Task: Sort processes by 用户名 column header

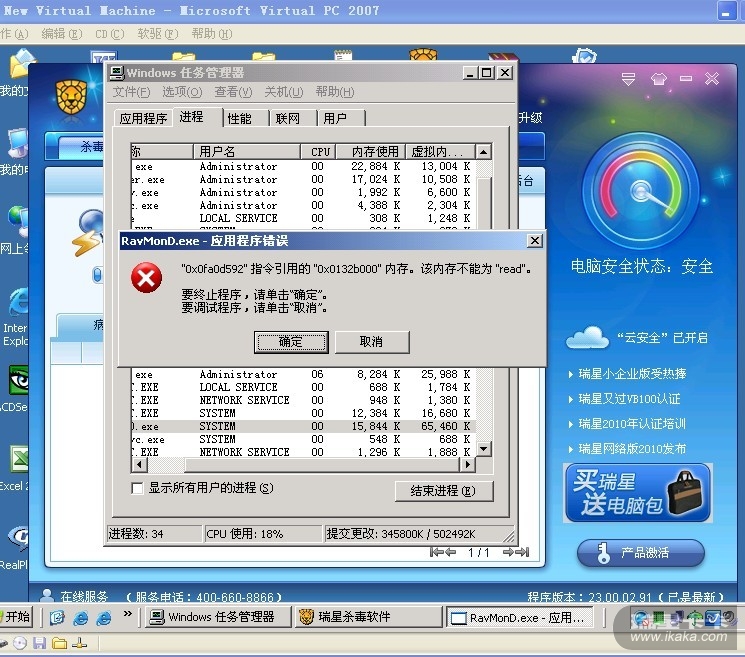Action: (247, 152)
